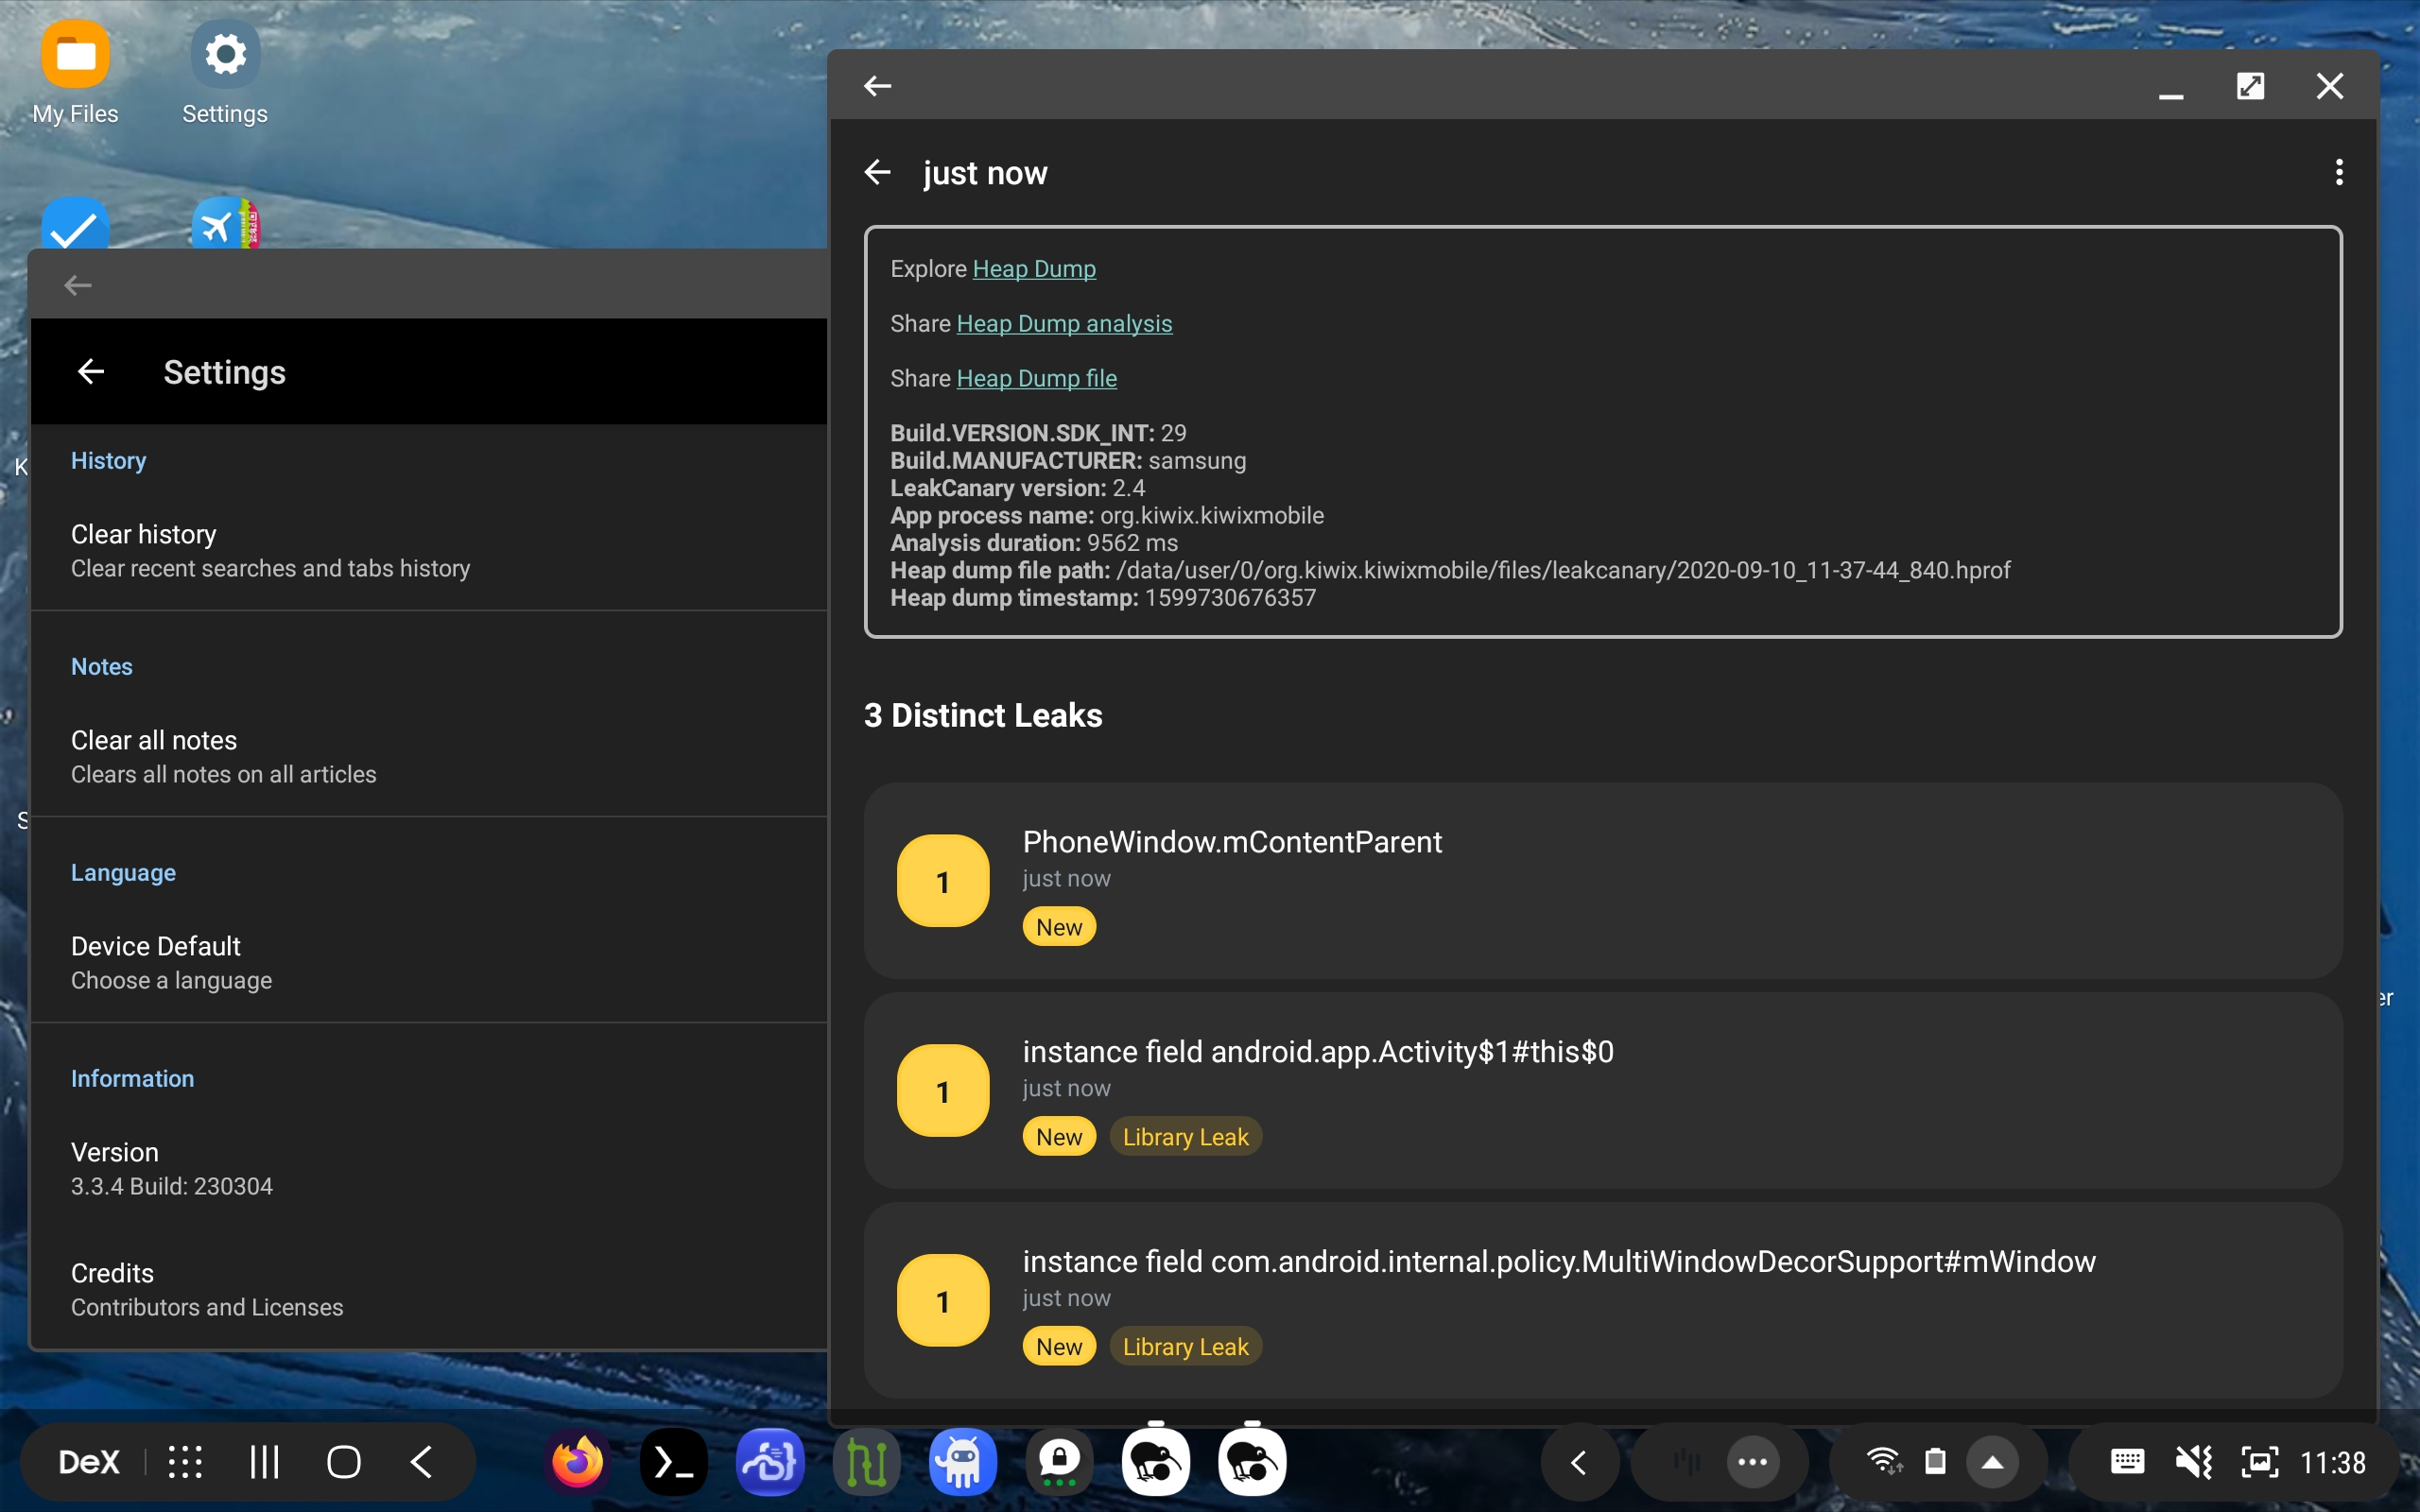
Task: Open the terminal app in the taskbar
Action: pyautogui.click(x=674, y=1462)
